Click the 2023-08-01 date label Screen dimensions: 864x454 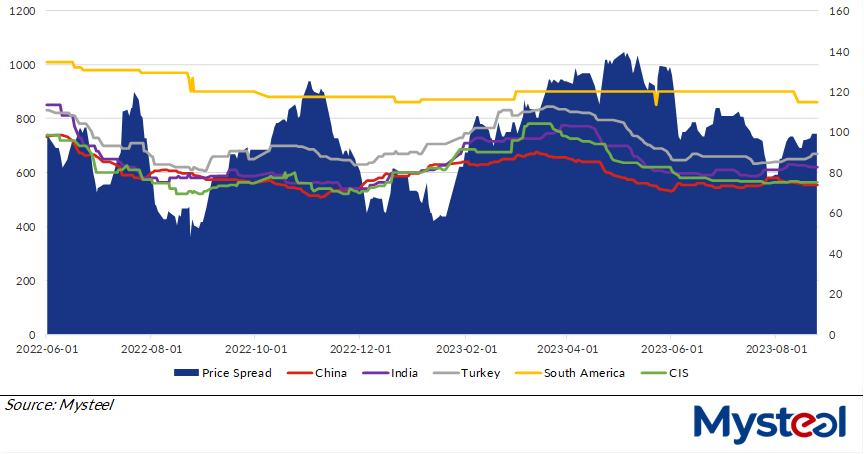776,350
